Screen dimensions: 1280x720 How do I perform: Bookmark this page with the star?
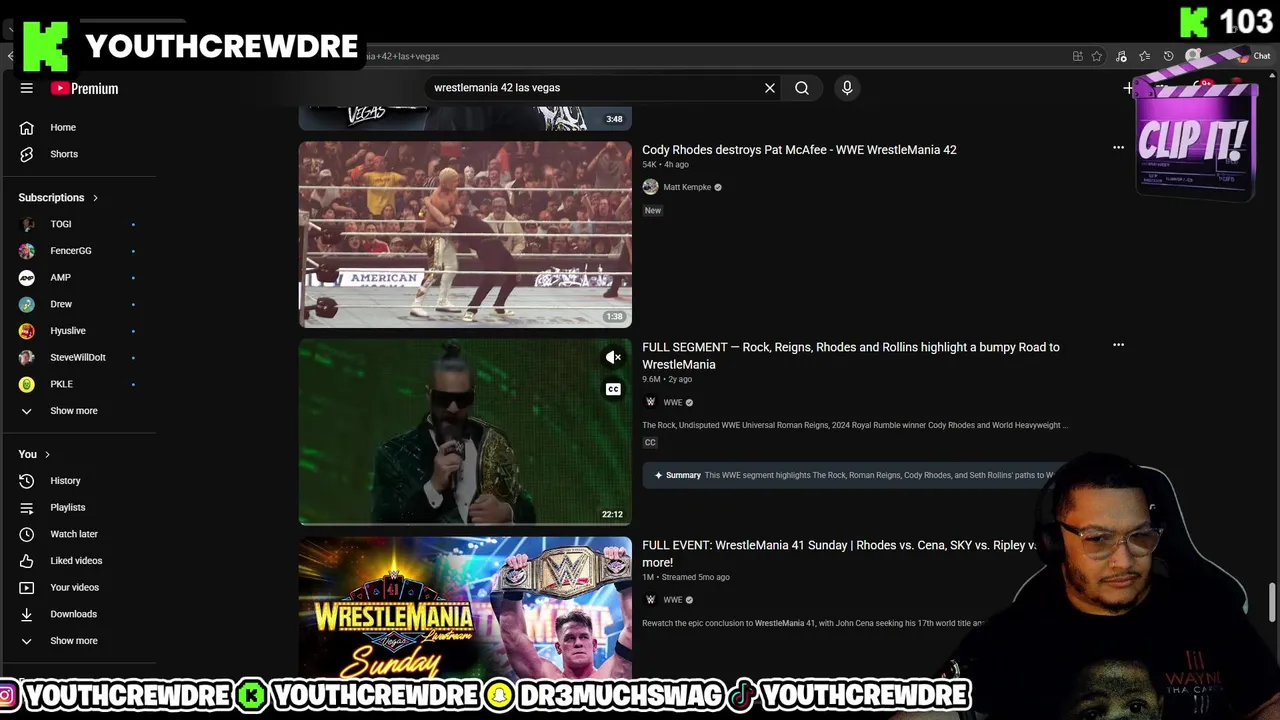click(x=1097, y=56)
